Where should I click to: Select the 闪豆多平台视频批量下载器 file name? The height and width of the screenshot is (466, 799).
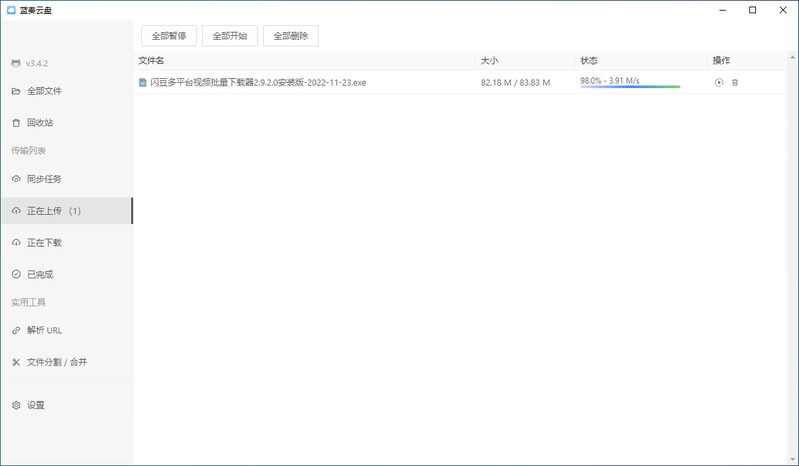point(258,83)
